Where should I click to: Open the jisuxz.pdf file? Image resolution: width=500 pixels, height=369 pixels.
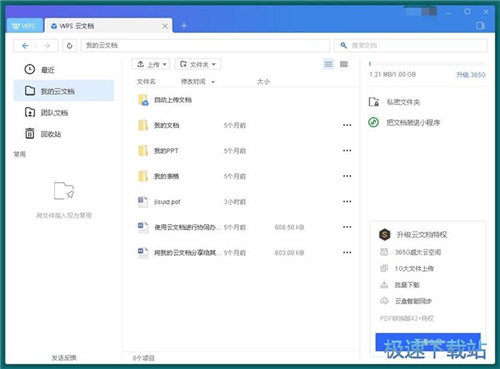click(x=167, y=202)
